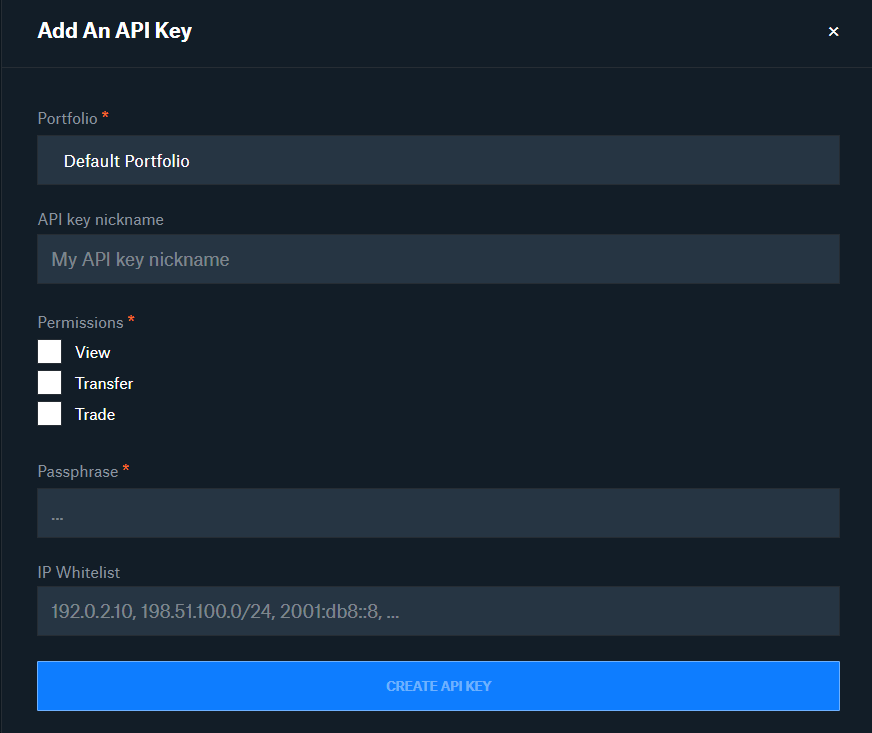Click the Add An API Key title
This screenshot has height=733, width=872.
point(115,31)
